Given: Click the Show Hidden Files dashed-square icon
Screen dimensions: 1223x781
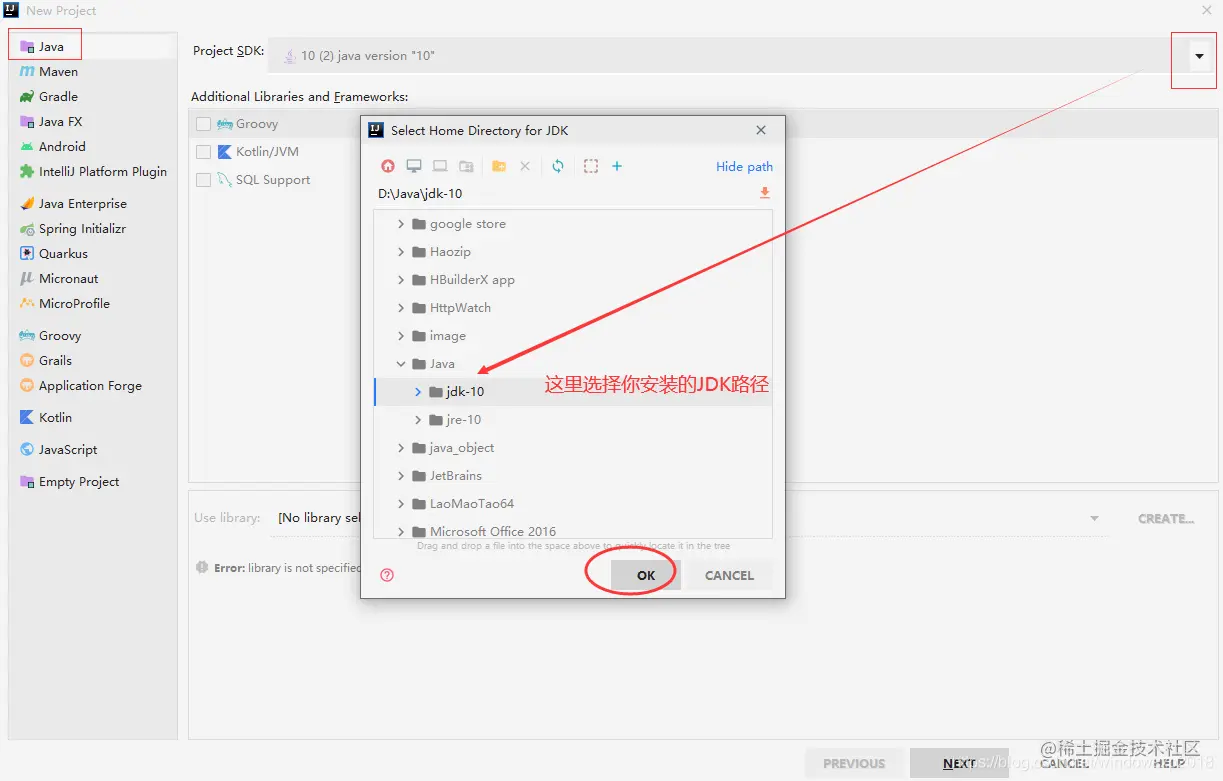Looking at the screenshot, I should pos(591,166).
